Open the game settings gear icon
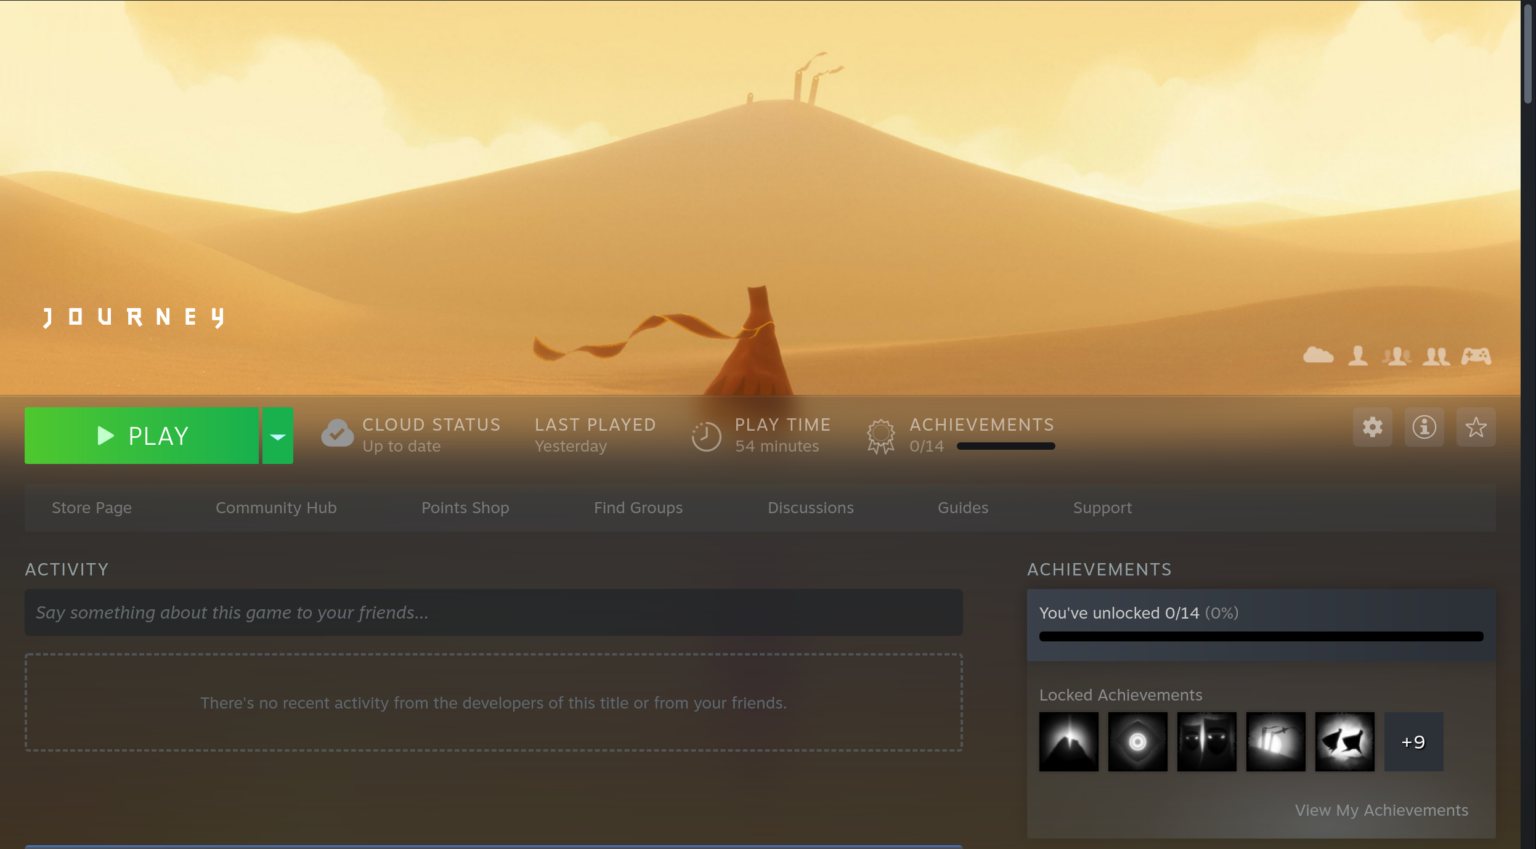 click(1372, 427)
